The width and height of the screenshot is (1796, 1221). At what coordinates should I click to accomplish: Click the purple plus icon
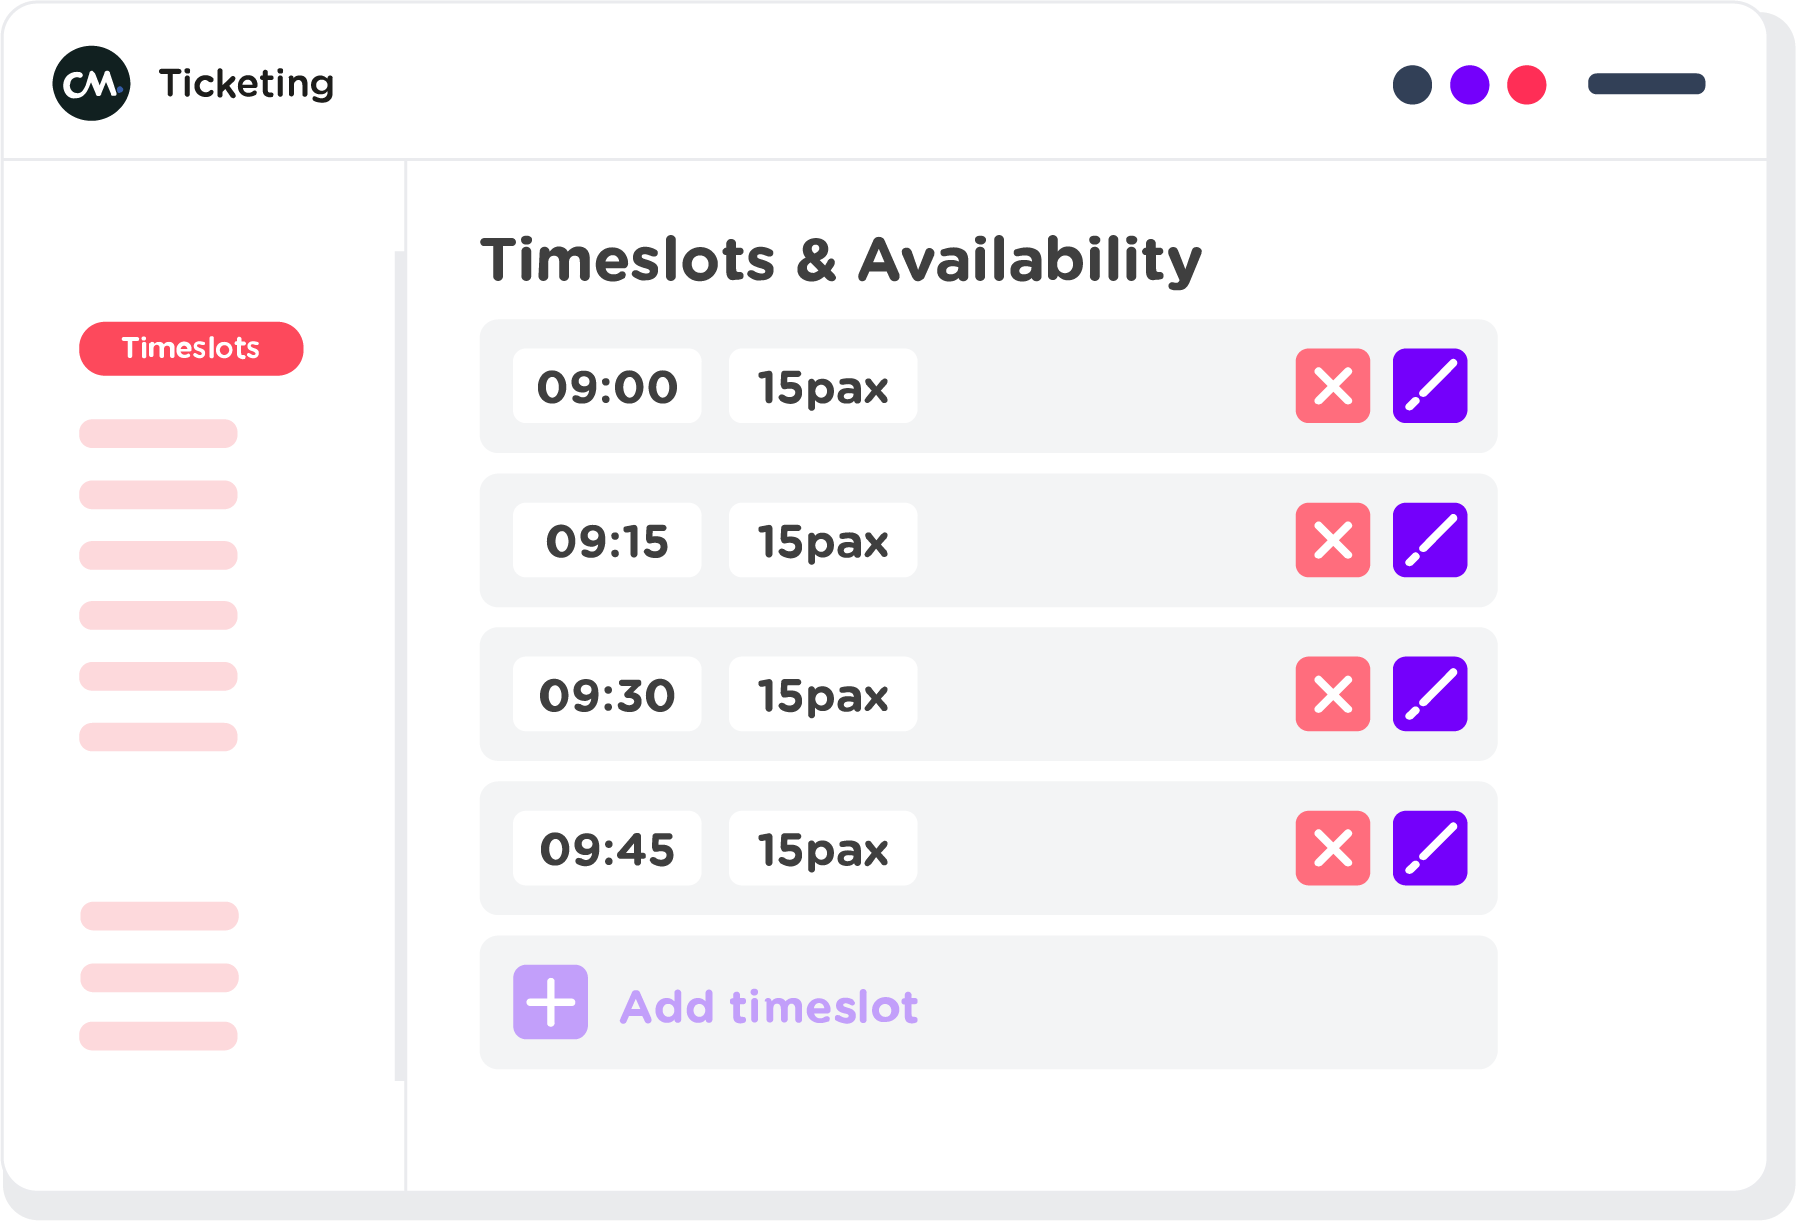point(550,1002)
